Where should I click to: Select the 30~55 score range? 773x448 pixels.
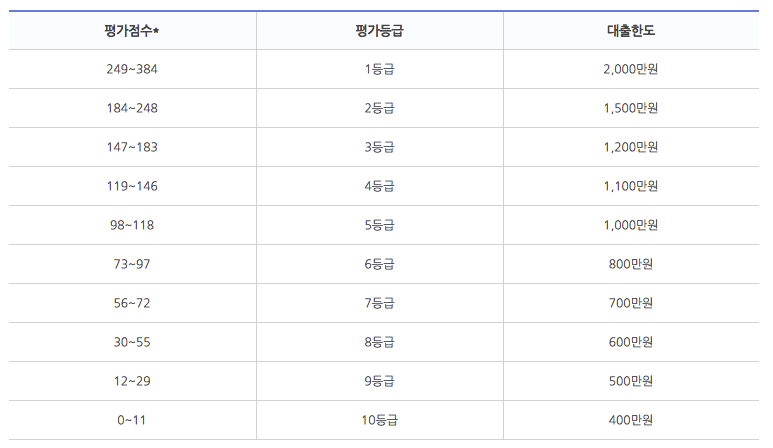[132, 342]
